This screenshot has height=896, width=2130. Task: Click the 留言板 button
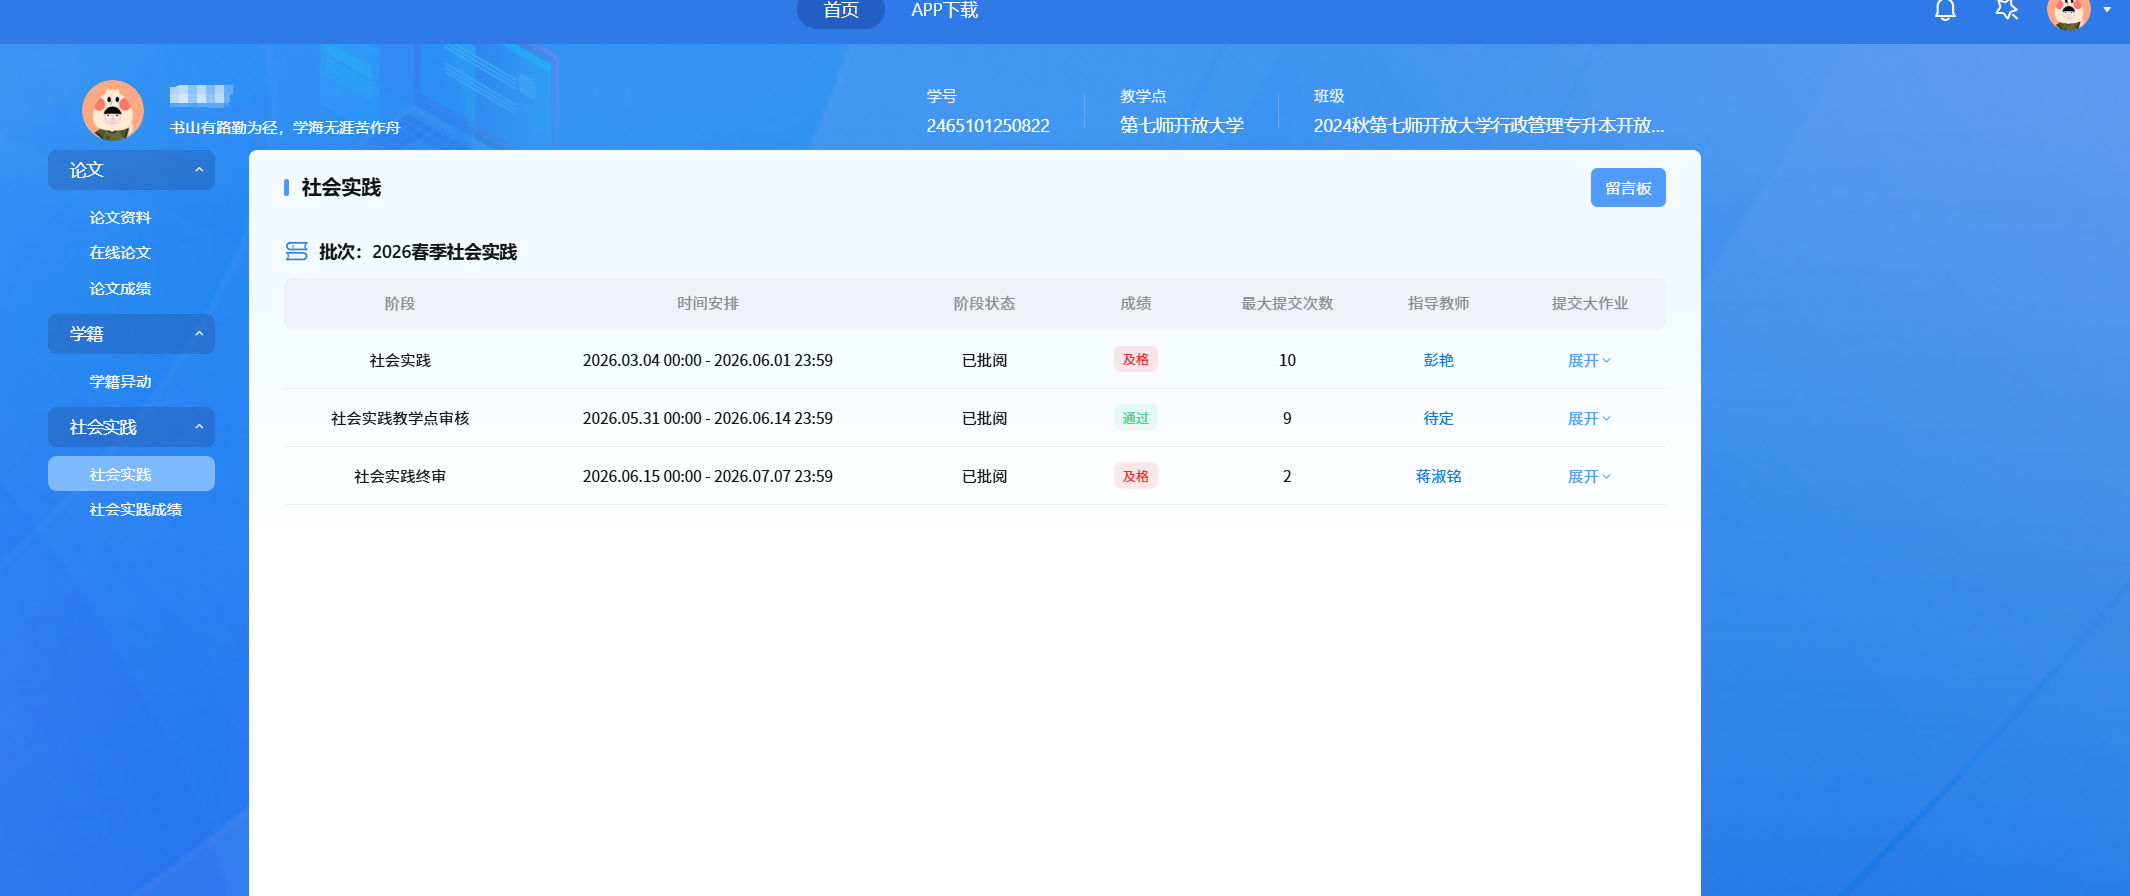pyautogui.click(x=1628, y=188)
